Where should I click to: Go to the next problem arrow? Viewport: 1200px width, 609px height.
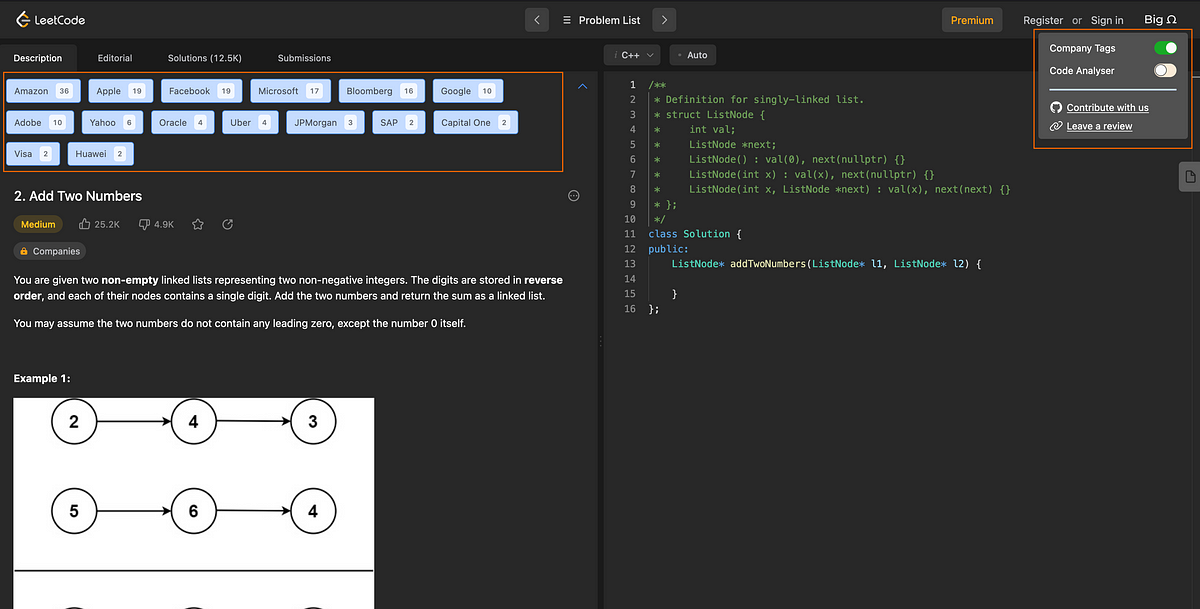665,20
